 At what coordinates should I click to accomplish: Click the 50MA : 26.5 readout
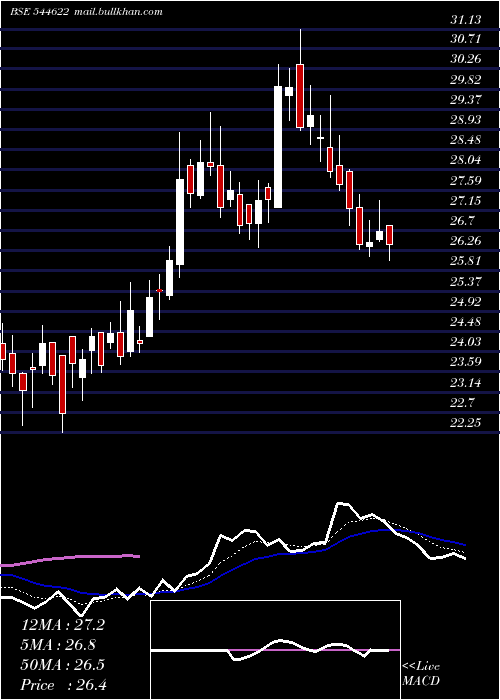click(x=63, y=664)
